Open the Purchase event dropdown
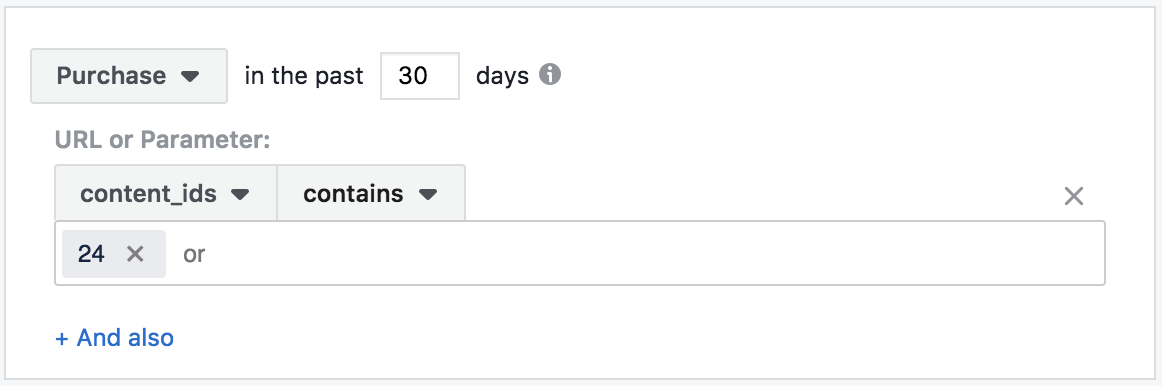This screenshot has width=1162, height=386. pos(129,76)
